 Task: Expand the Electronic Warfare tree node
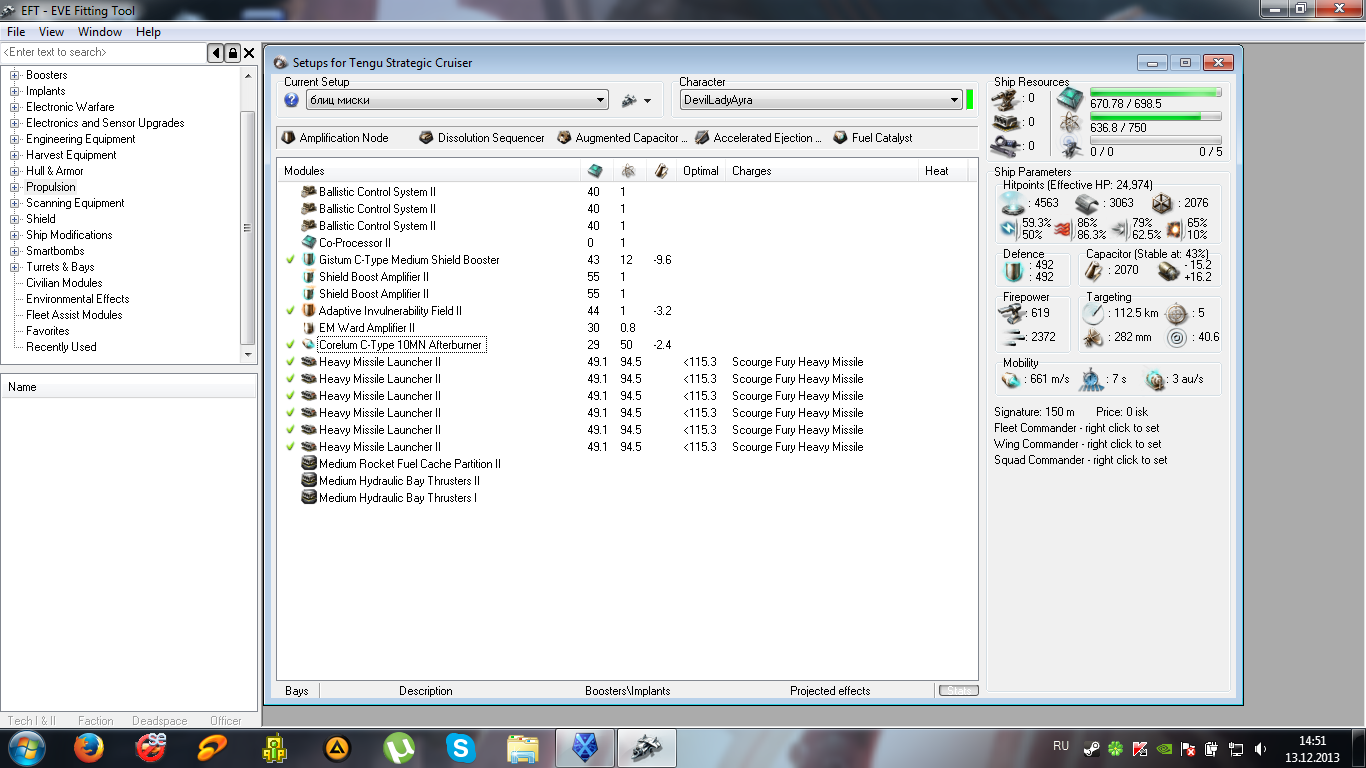click(15, 107)
